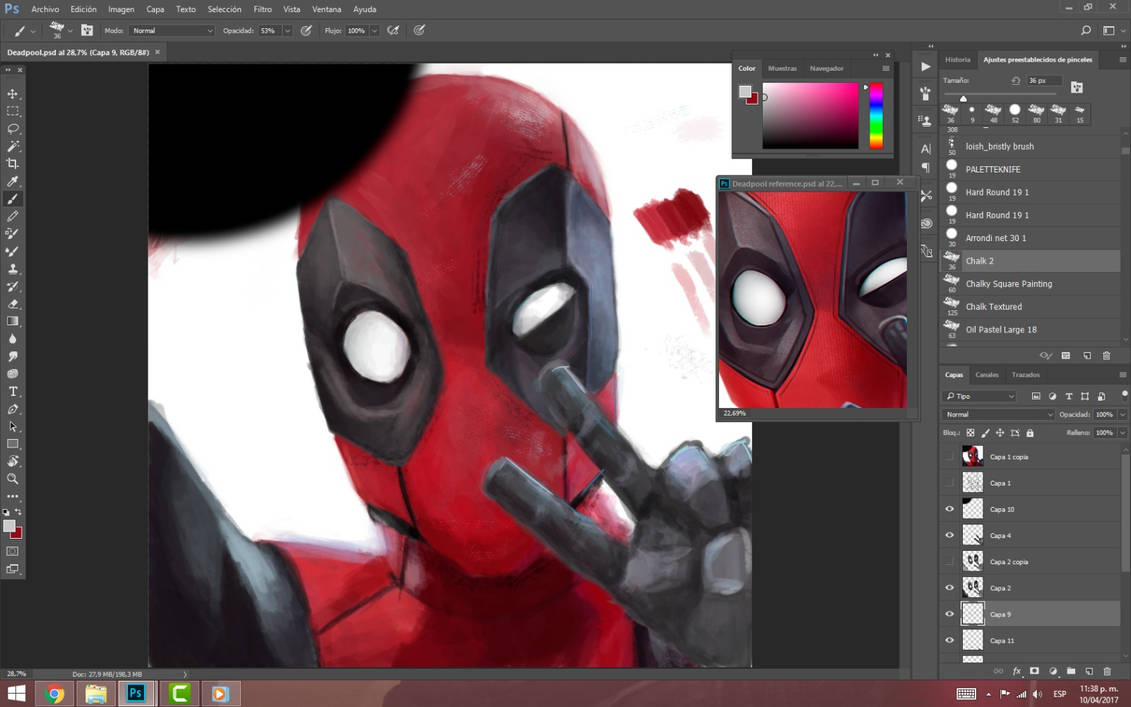Open the layer filter Tipo dropdown
Viewport: 1131px width, 707px height.
click(980, 396)
